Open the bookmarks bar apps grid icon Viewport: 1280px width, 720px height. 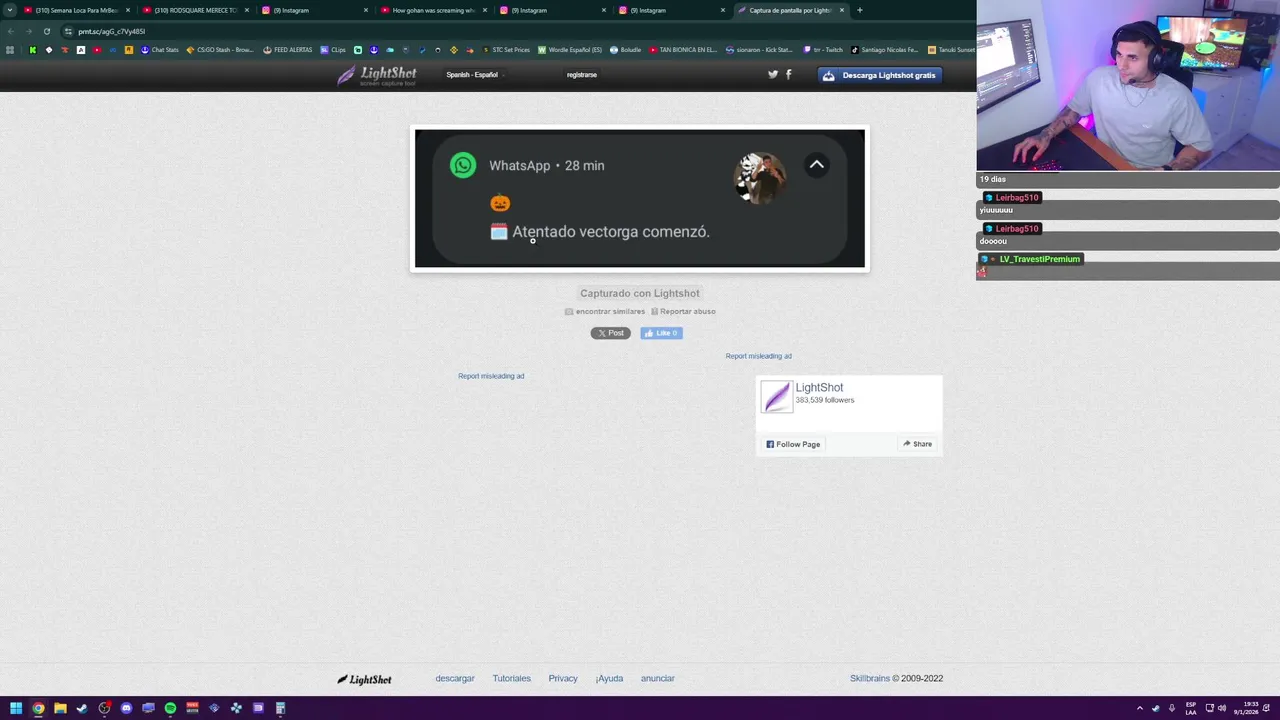coord(10,50)
